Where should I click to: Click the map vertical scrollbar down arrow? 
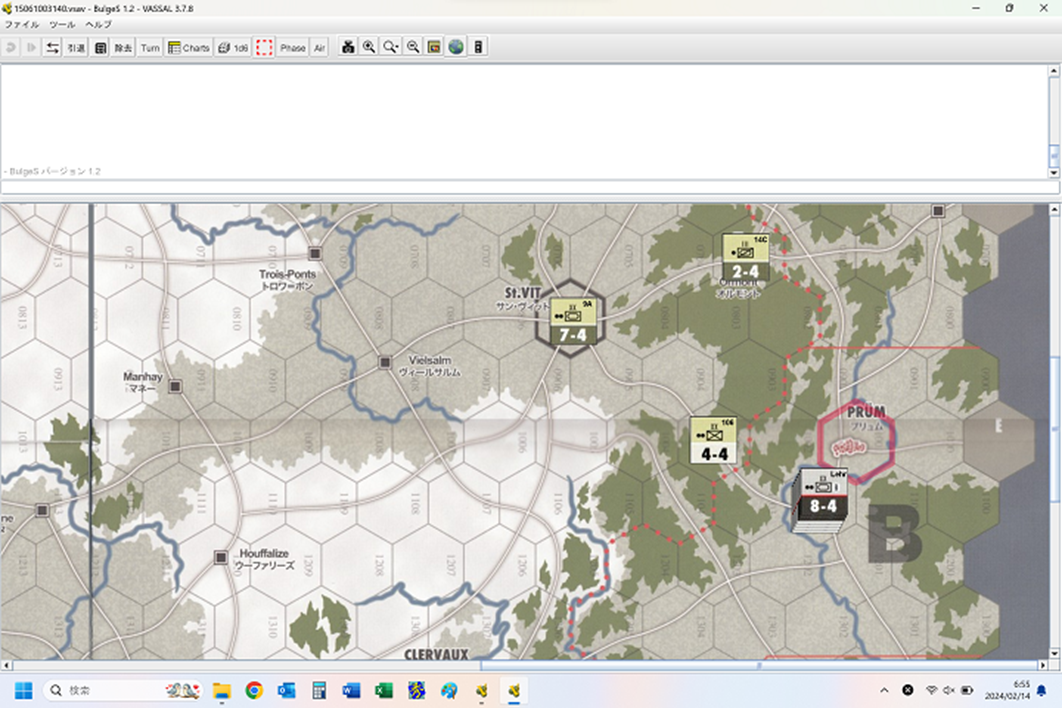click(x=1055, y=654)
